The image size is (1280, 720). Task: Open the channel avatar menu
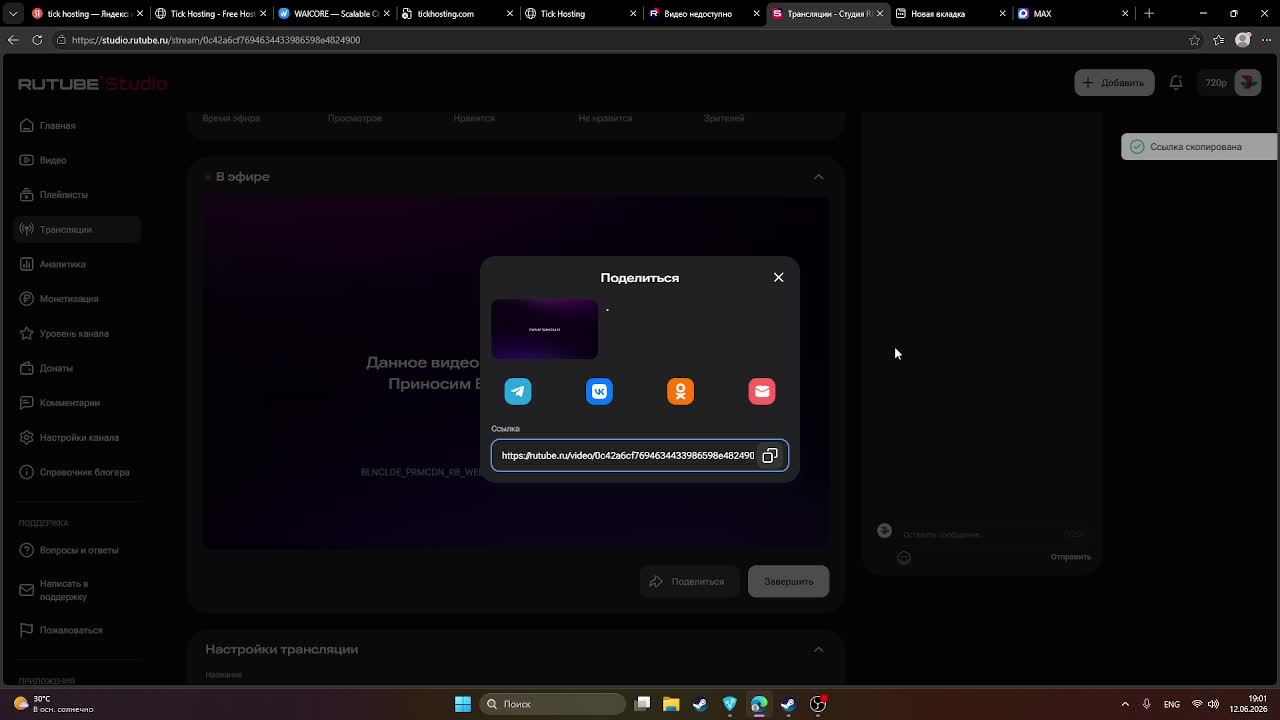pyautogui.click(x=1248, y=83)
